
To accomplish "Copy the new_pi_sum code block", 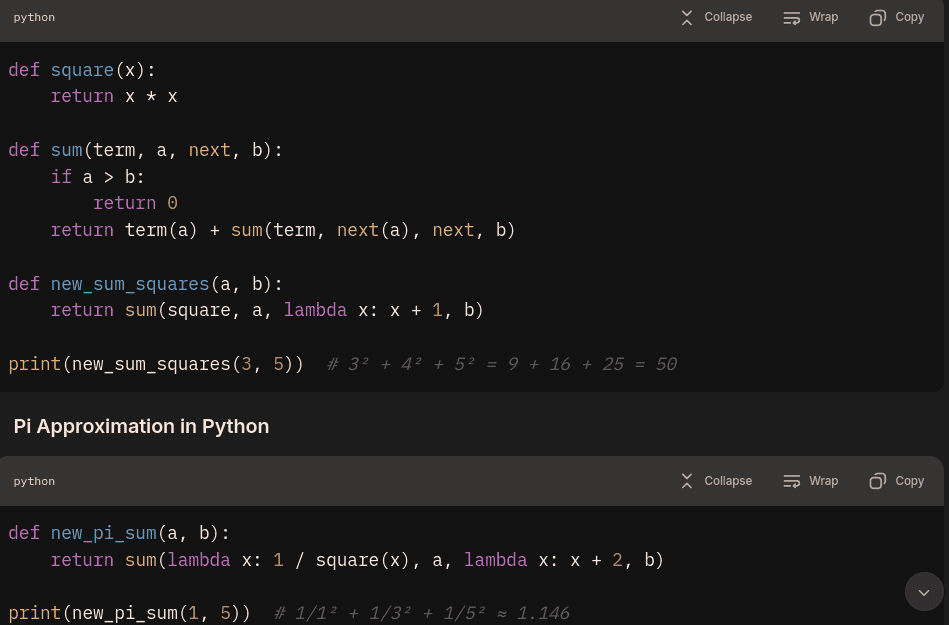I will 896,481.
